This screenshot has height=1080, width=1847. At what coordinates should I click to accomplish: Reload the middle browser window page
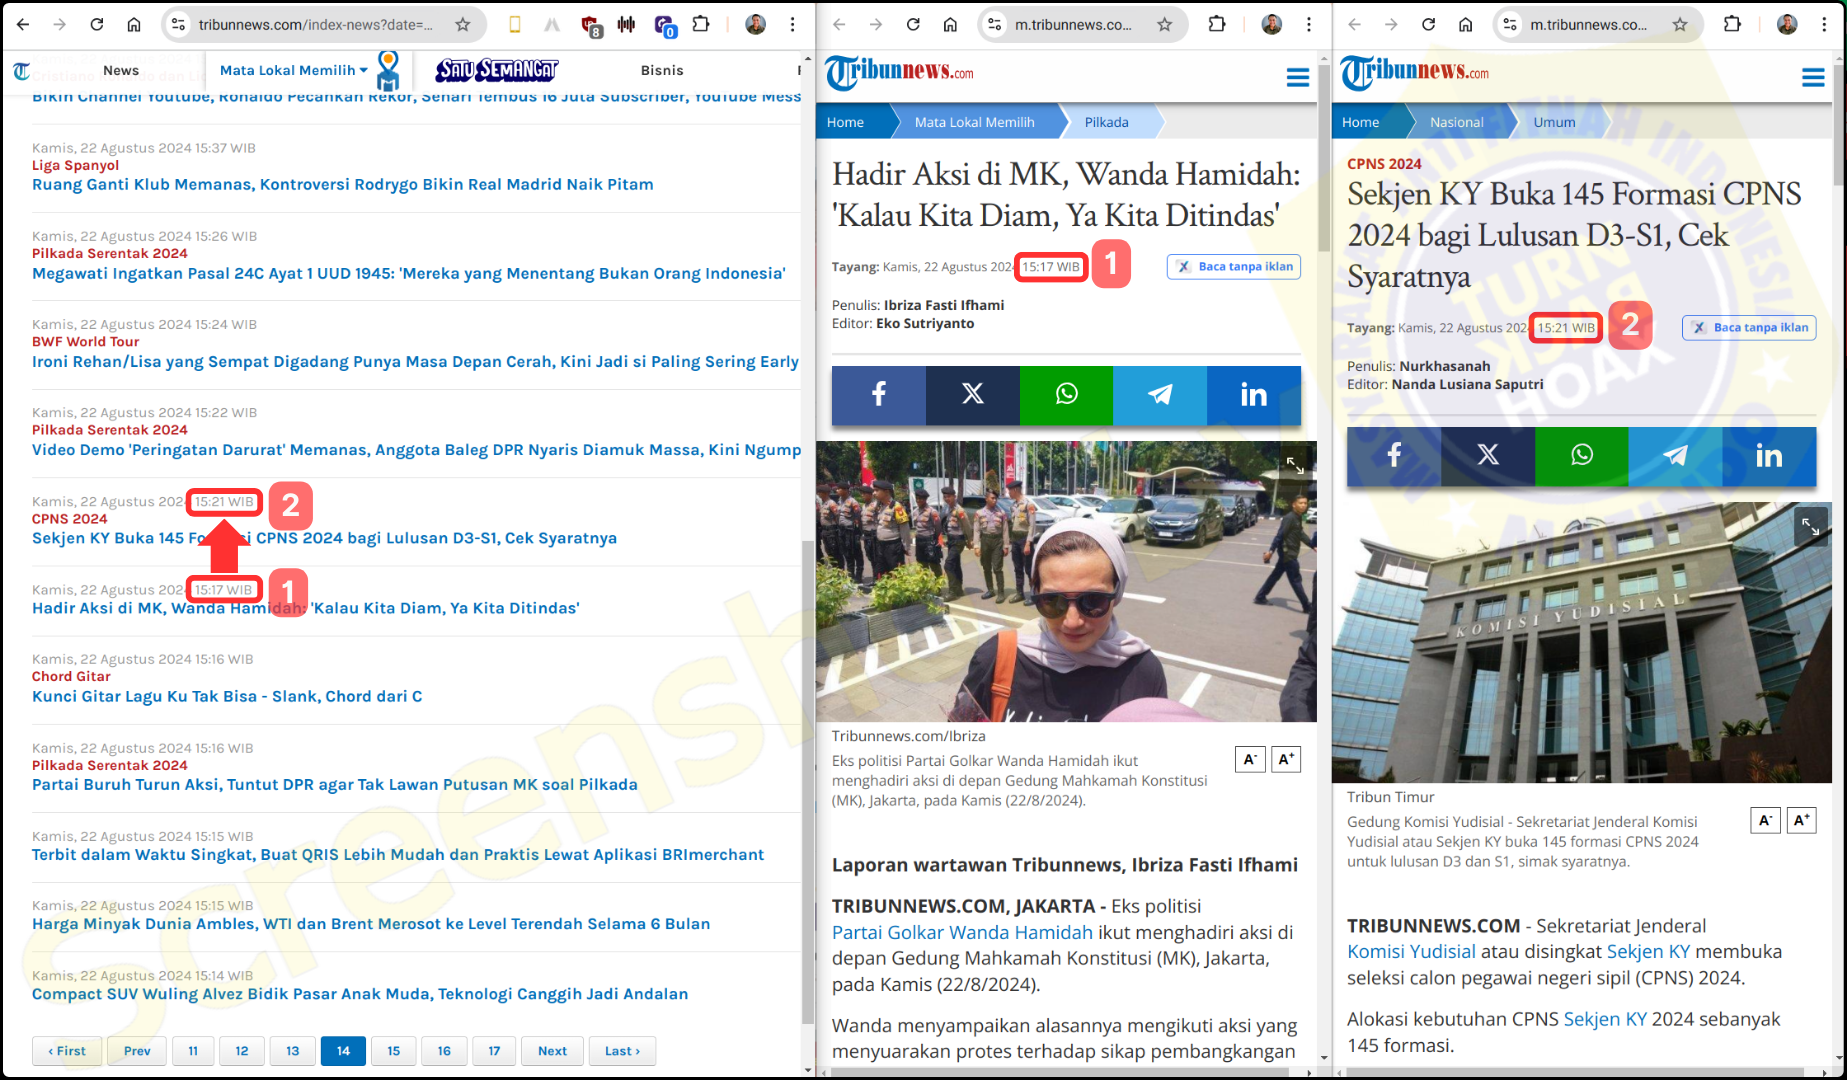coord(913,24)
